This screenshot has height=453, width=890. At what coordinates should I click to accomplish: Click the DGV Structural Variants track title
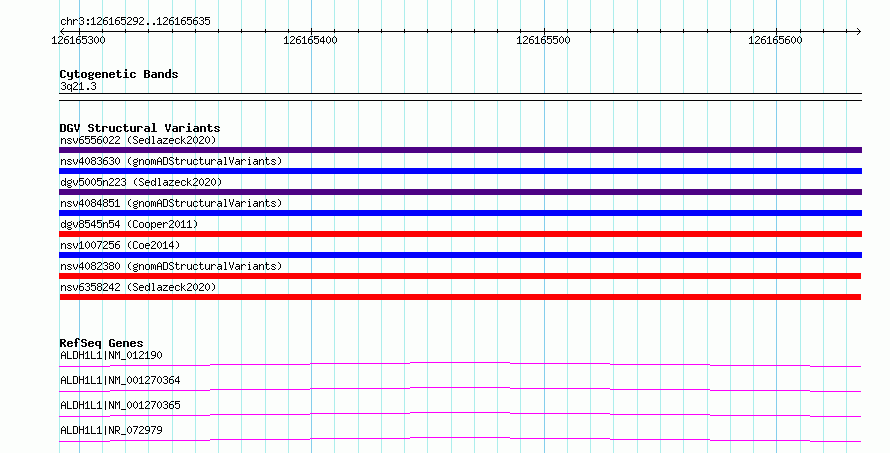(140, 128)
